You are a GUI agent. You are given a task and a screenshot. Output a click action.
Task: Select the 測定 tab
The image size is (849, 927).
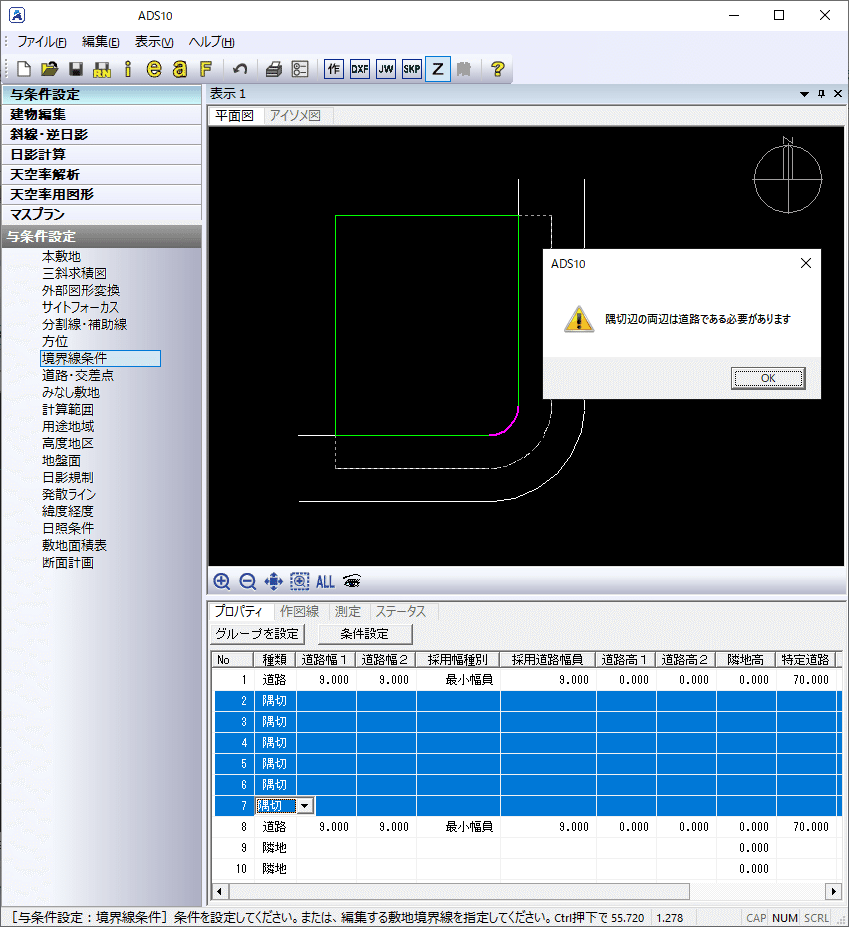[x=348, y=611]
